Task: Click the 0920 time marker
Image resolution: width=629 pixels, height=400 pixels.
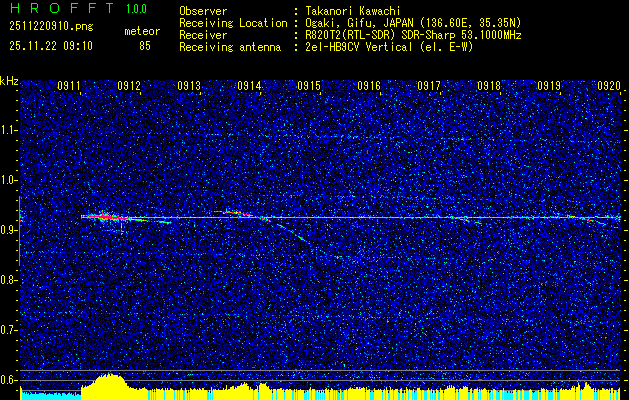Action: pos(609,85)
